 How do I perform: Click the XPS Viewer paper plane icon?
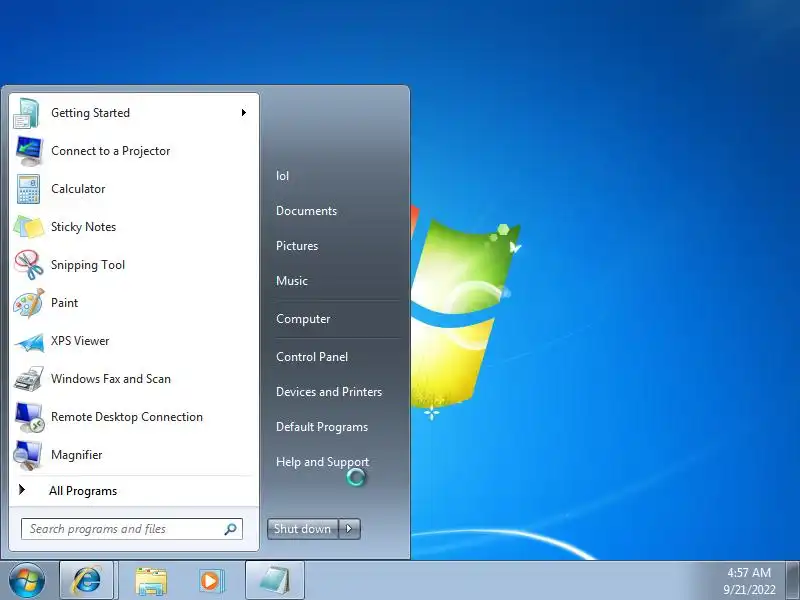click(x=29, y=342)
